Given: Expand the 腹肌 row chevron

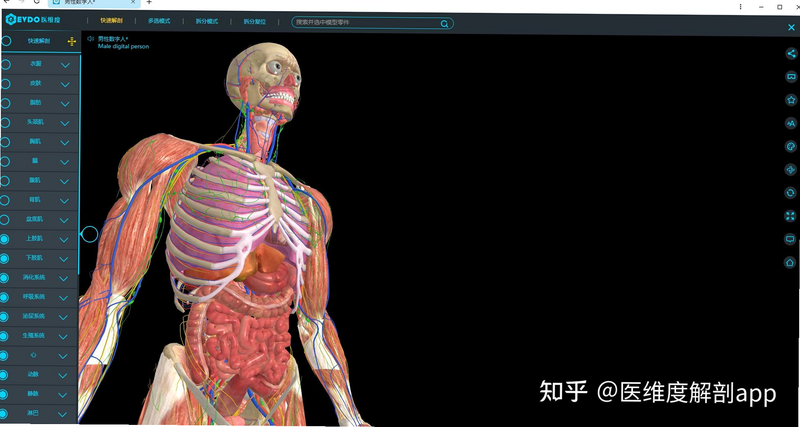Looking at the screenshot, I should 64,182.
